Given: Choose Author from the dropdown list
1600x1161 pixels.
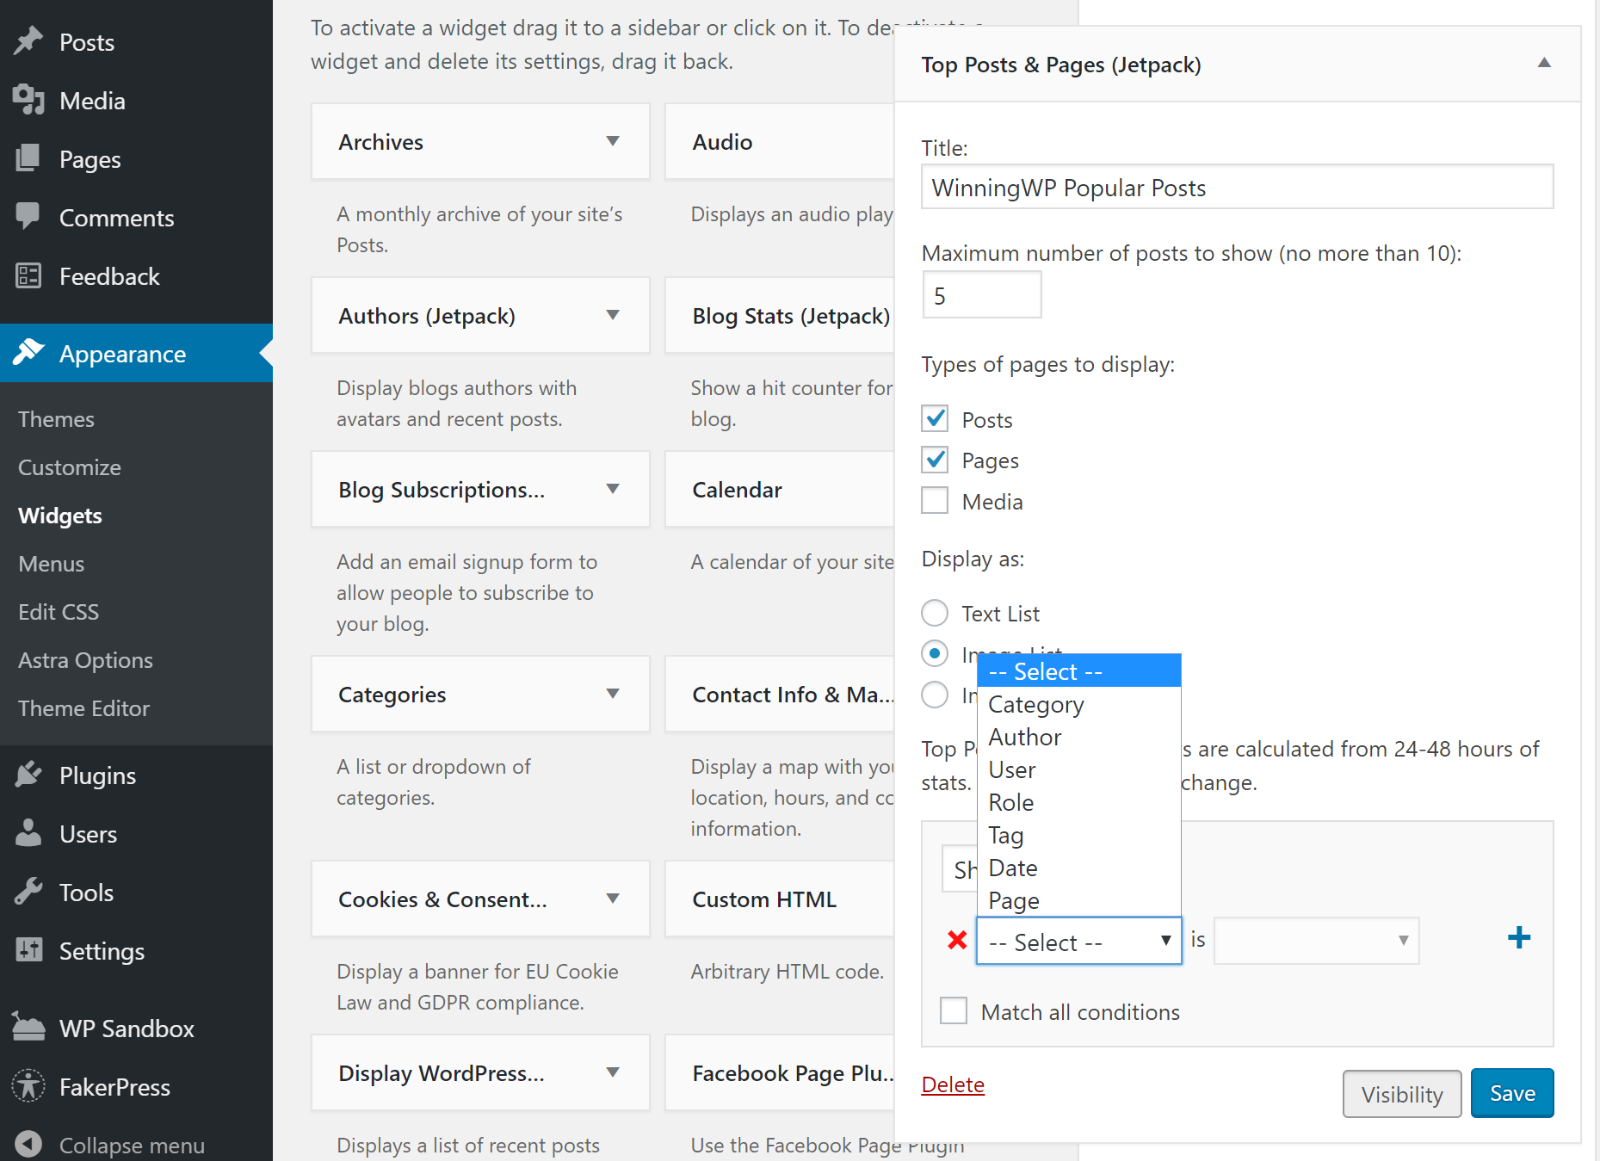Looking at the screenshot, I should point(1079,737).
